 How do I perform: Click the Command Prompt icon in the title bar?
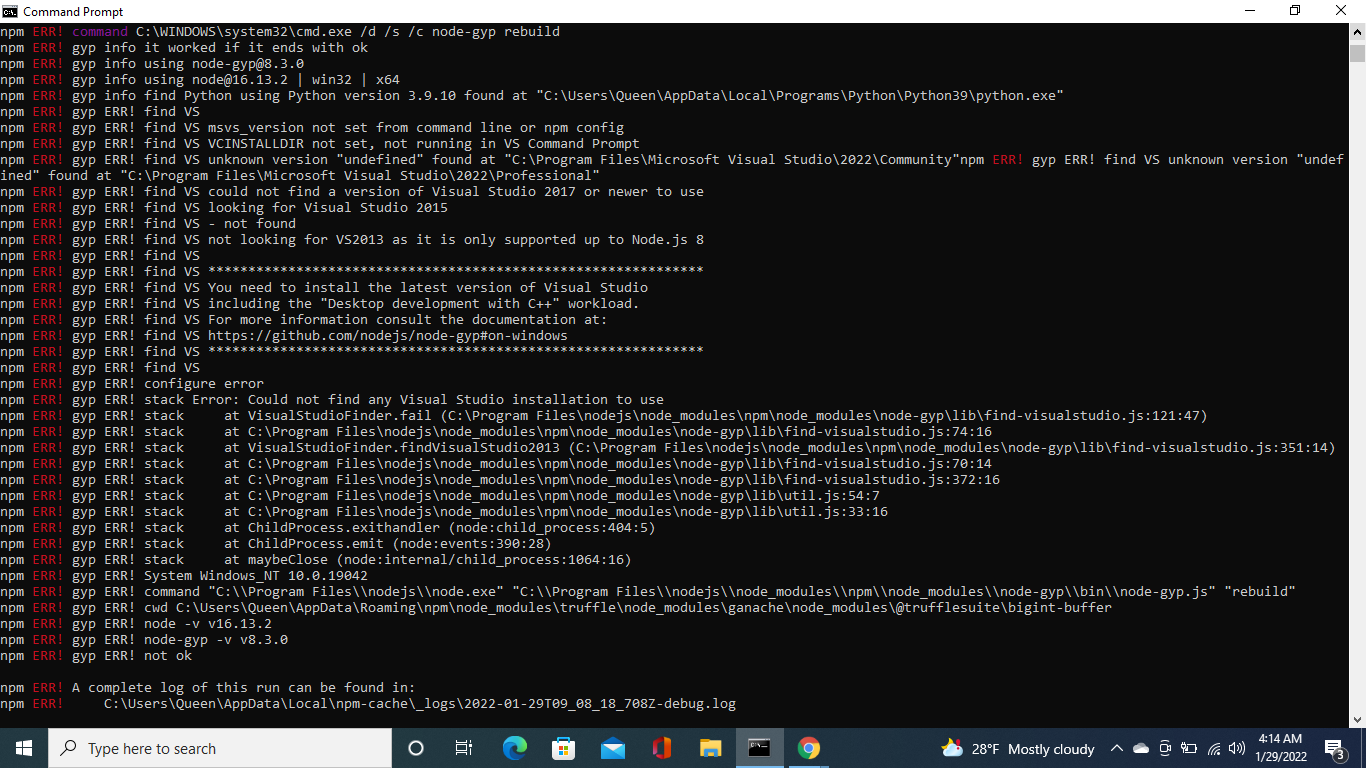(x=9, y=11)
